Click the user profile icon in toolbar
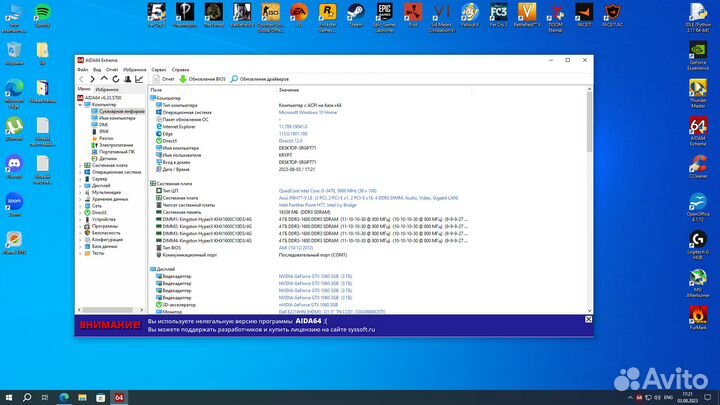The height and width of the screenshot is (405, 720). (x=128, y=78)
